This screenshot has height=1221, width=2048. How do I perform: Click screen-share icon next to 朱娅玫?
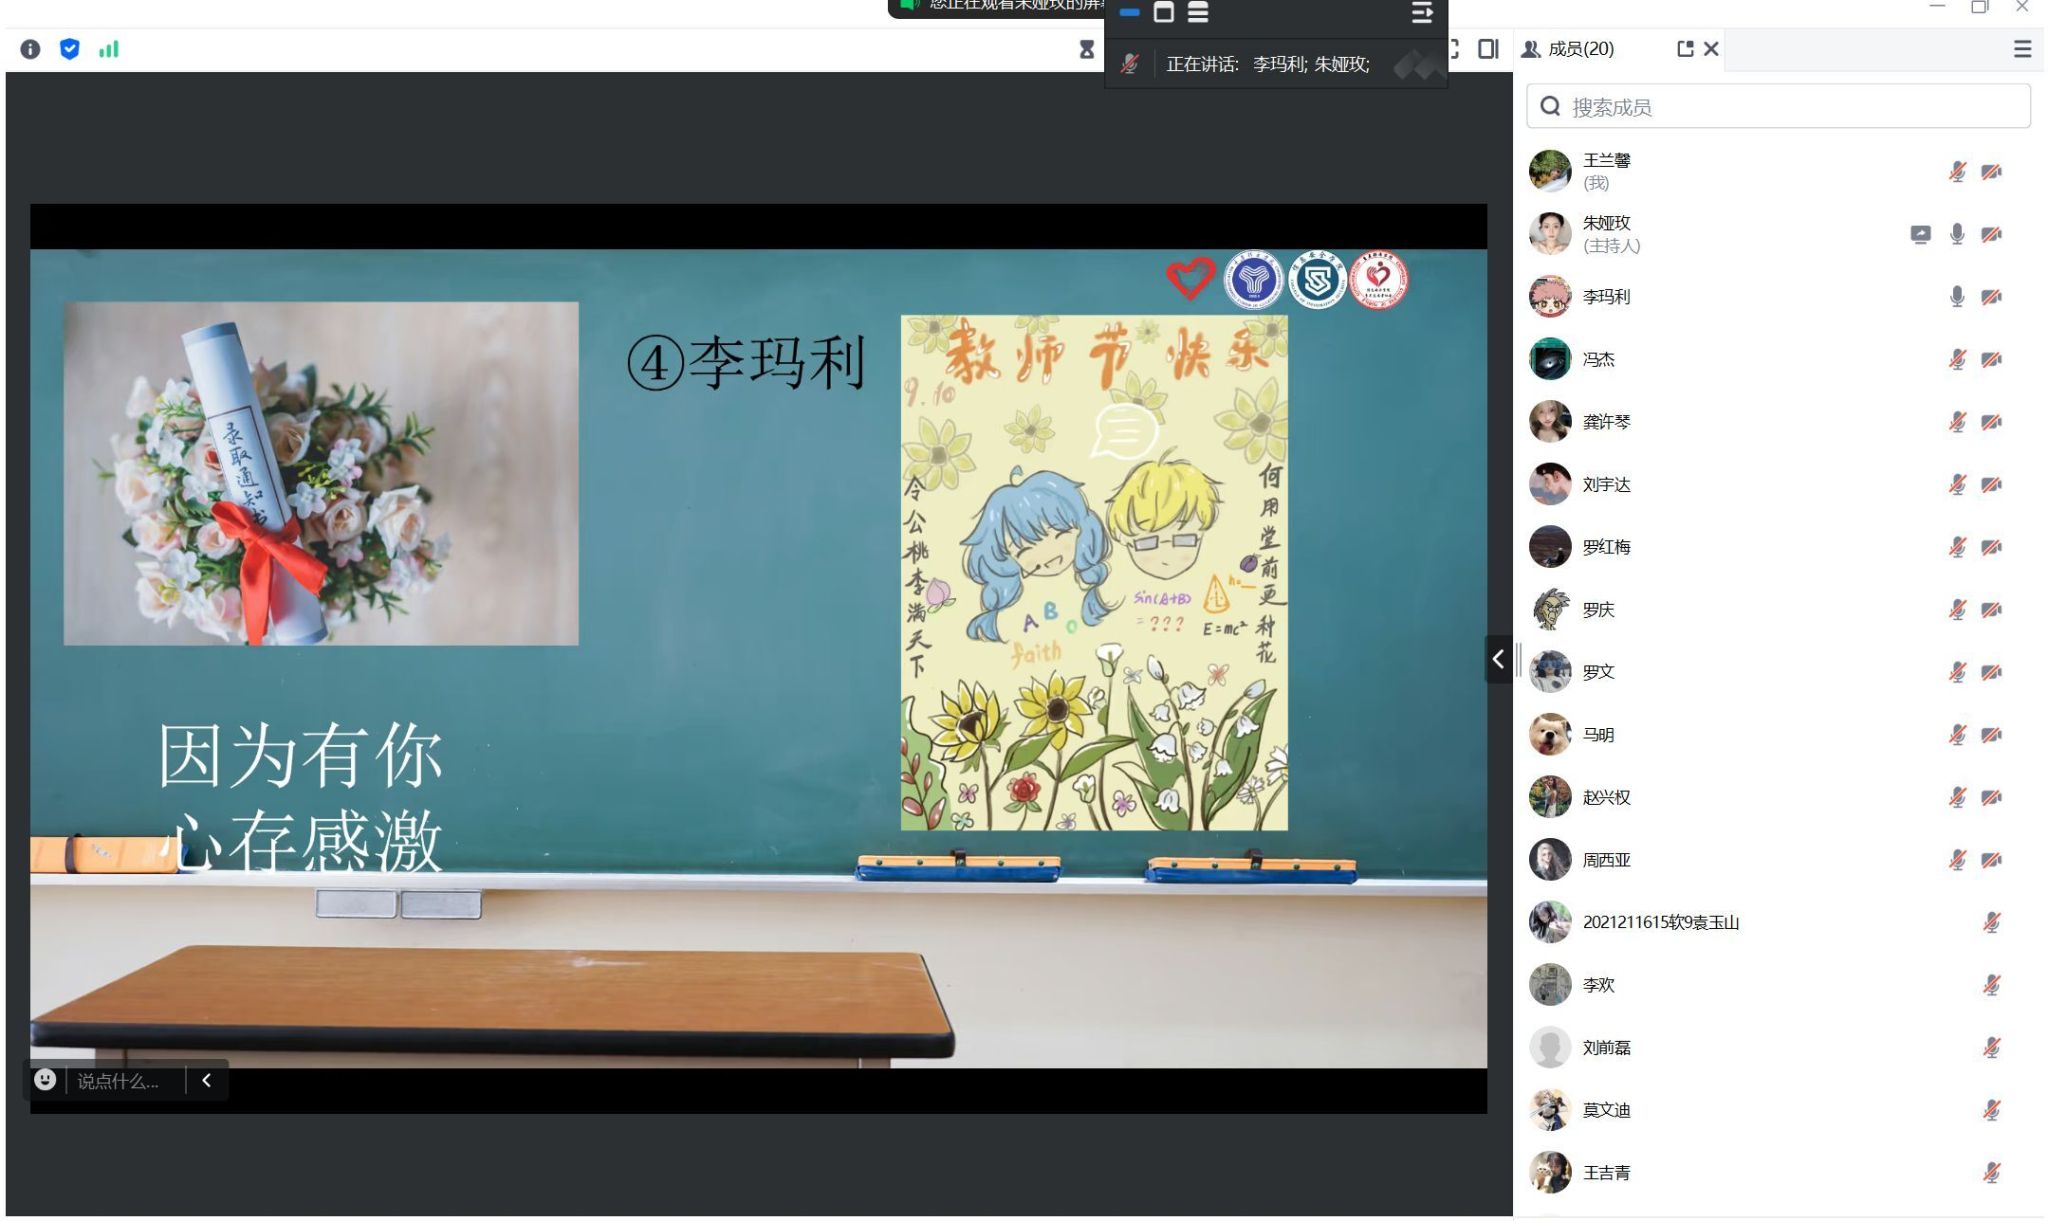click(x=1920, y=235)
